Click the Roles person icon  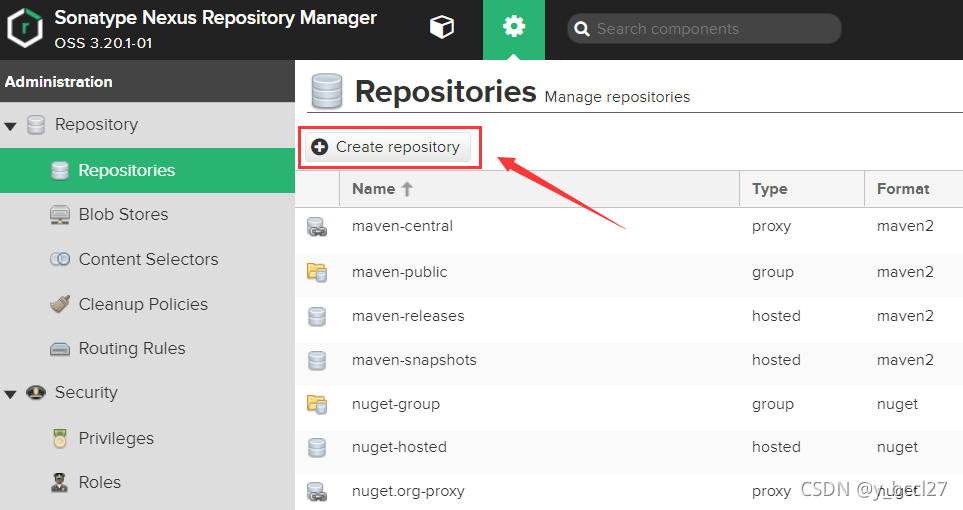[60, 482]
